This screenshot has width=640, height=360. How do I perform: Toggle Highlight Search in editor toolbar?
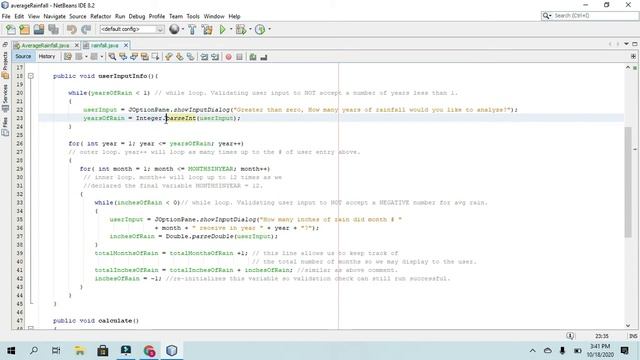[x=144, y=57]
